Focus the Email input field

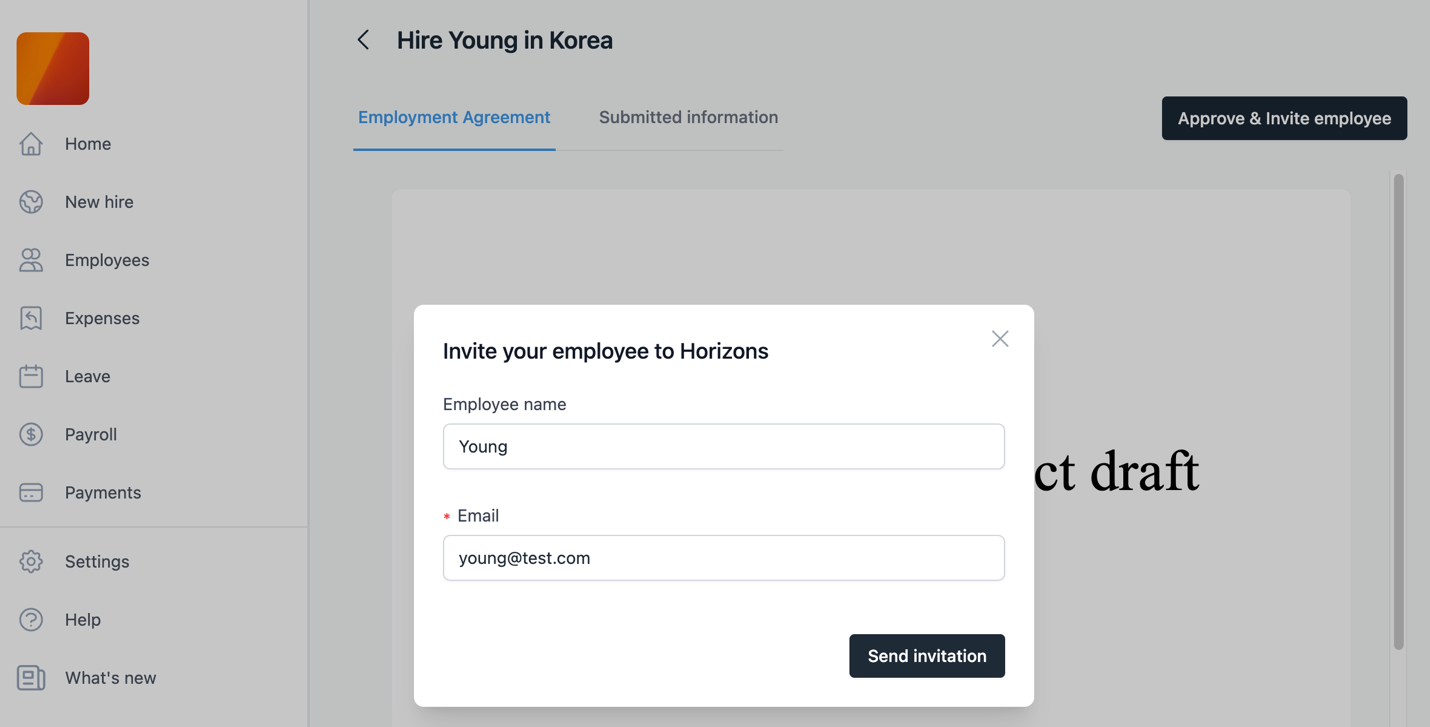[x=724, y=558]
